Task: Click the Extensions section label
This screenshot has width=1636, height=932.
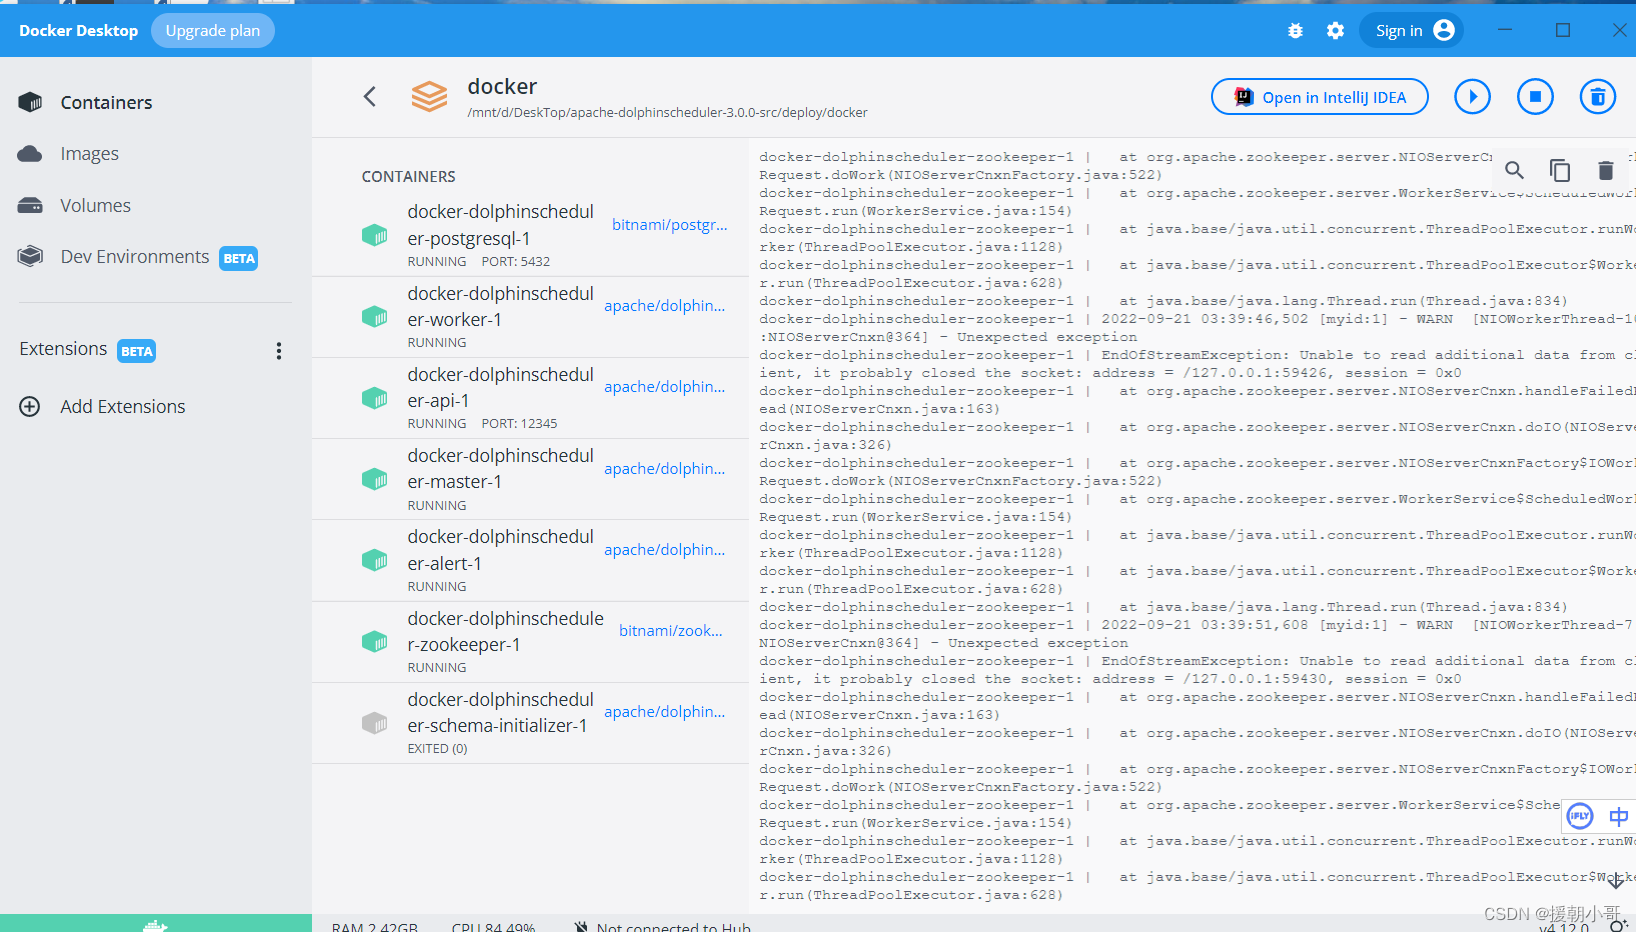Action: coord(63,349)
